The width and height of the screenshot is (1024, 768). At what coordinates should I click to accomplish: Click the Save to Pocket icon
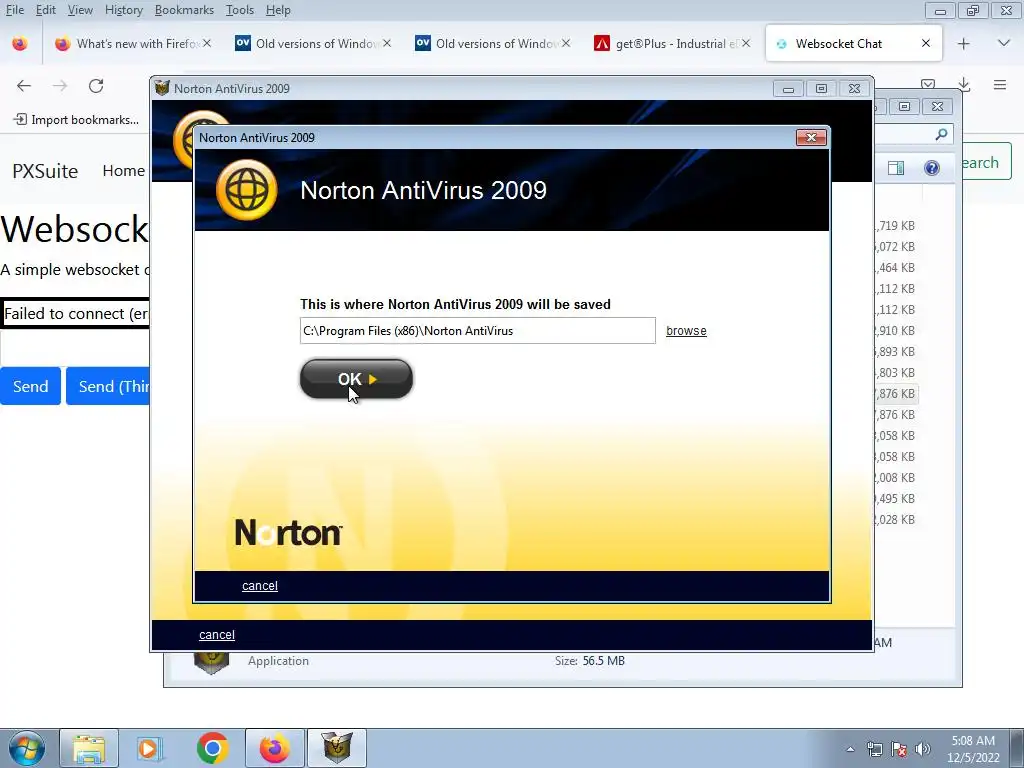[x=927, y=84]
